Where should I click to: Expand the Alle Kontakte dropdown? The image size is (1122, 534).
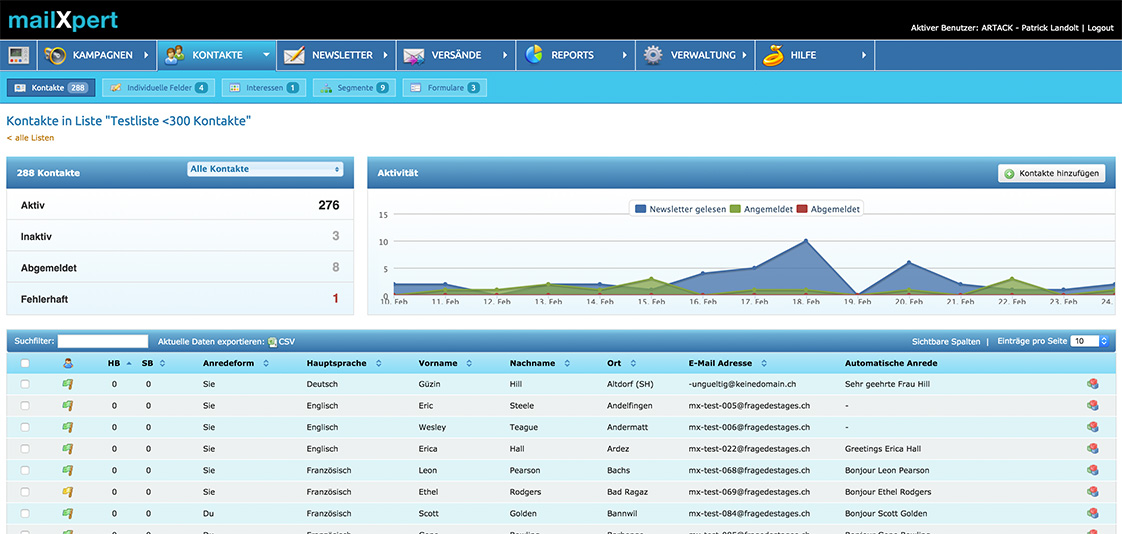pos(265,169)
